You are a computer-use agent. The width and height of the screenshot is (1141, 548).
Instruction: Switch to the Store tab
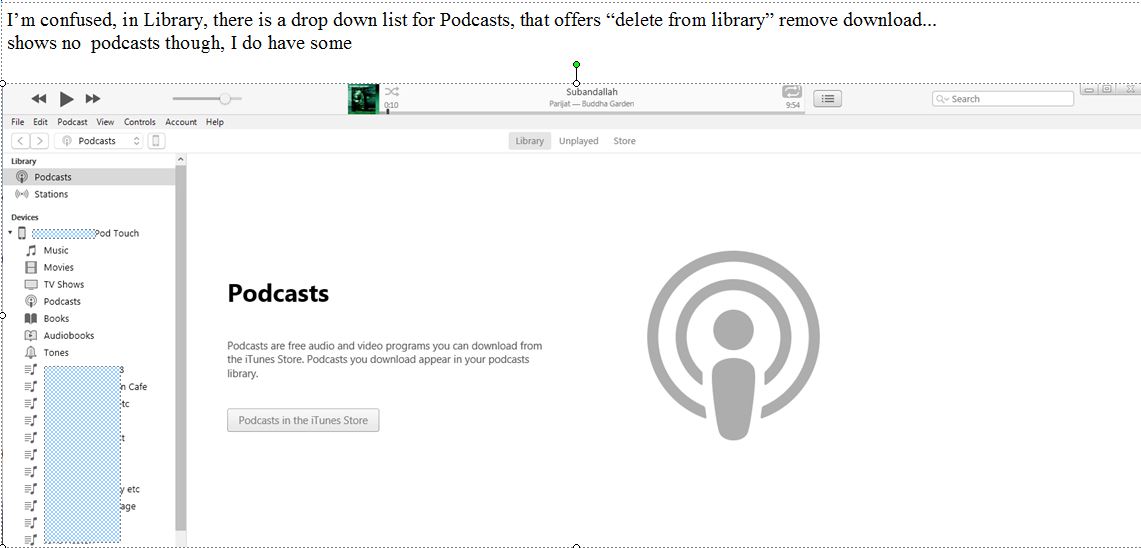624,141
